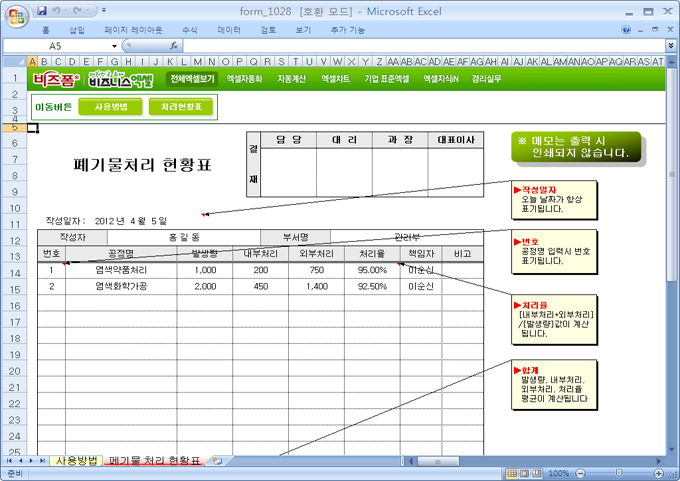Click the insert new worksheet tab icon
Viewport: 680px width, 481px height.
[217, 461]
